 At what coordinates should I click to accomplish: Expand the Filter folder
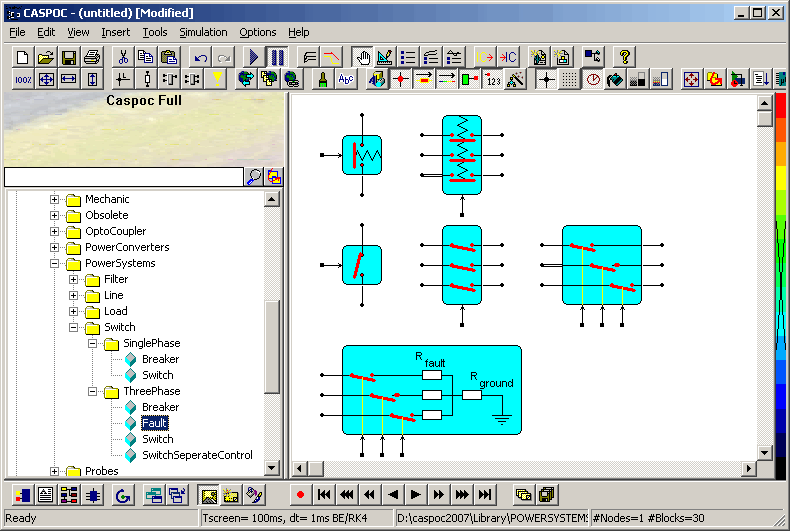pyautogui.click(x=74, y=280)
